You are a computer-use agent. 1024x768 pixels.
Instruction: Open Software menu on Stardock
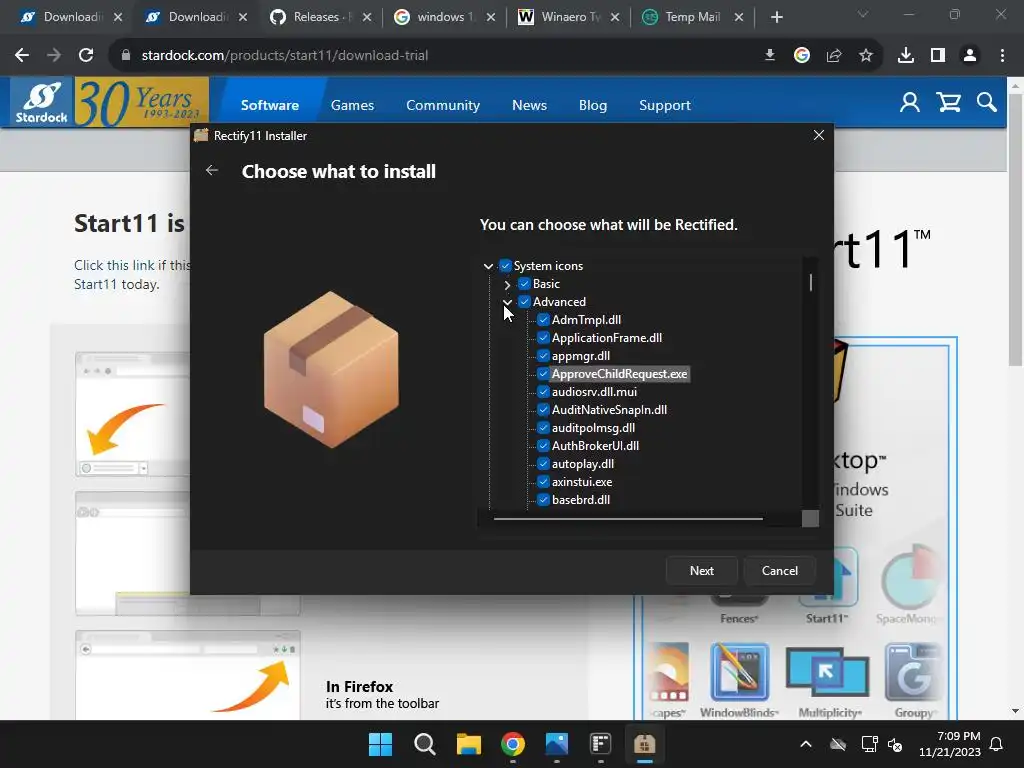coord(270,105)
